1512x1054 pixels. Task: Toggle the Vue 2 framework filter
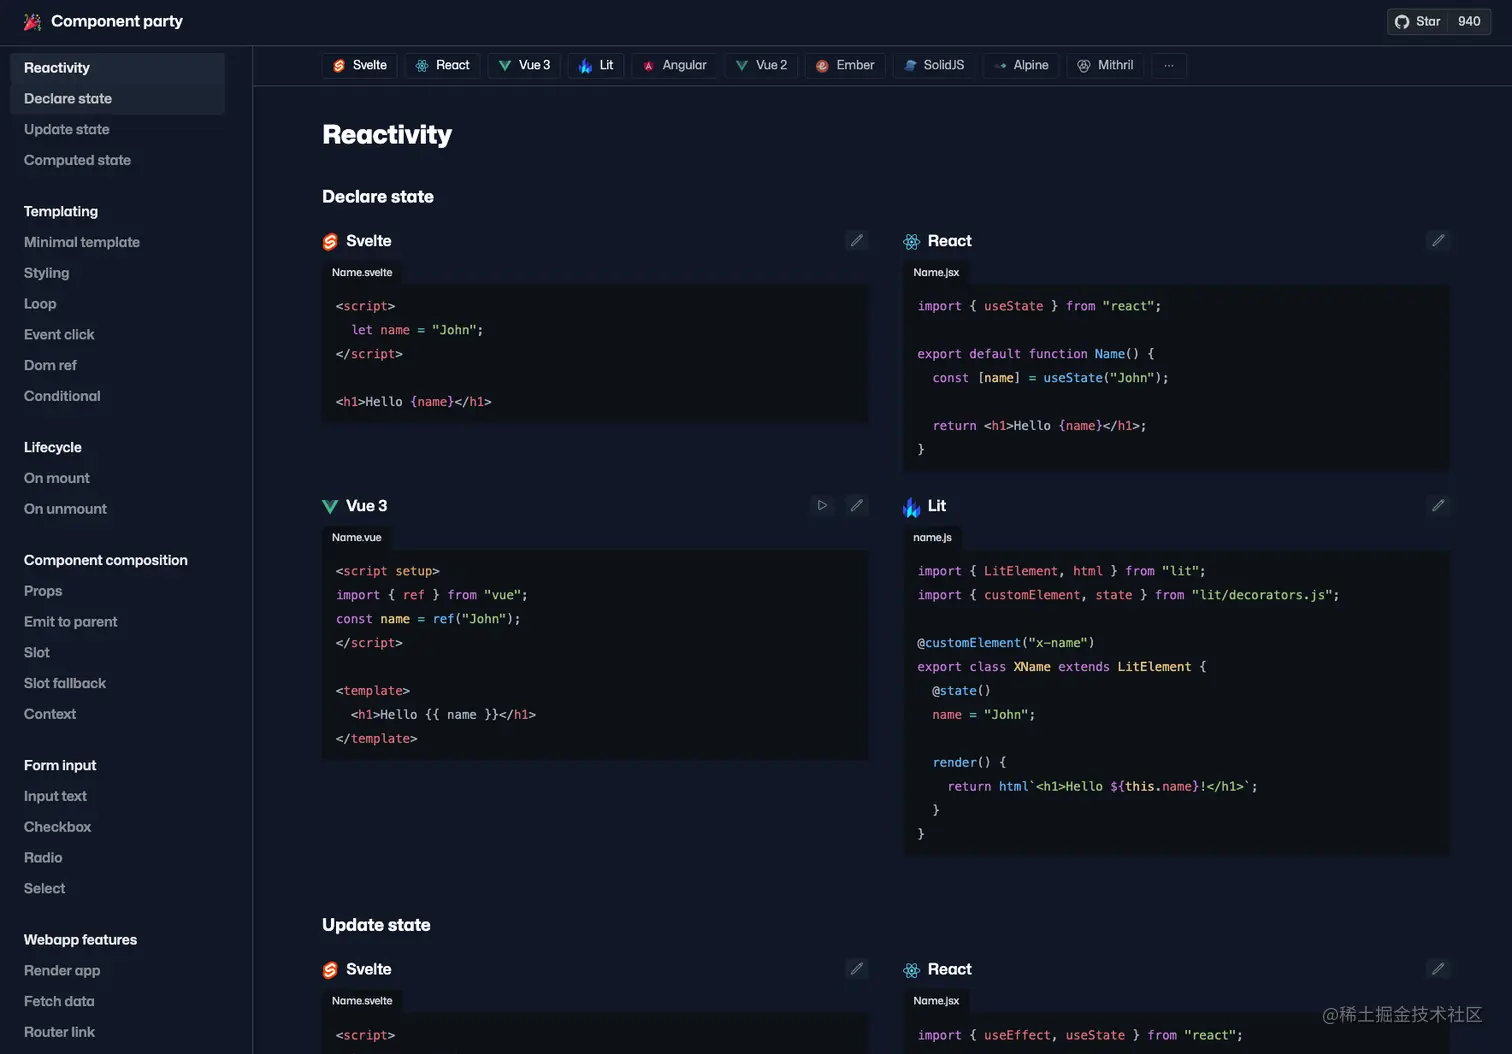click(x=762, y=65)
